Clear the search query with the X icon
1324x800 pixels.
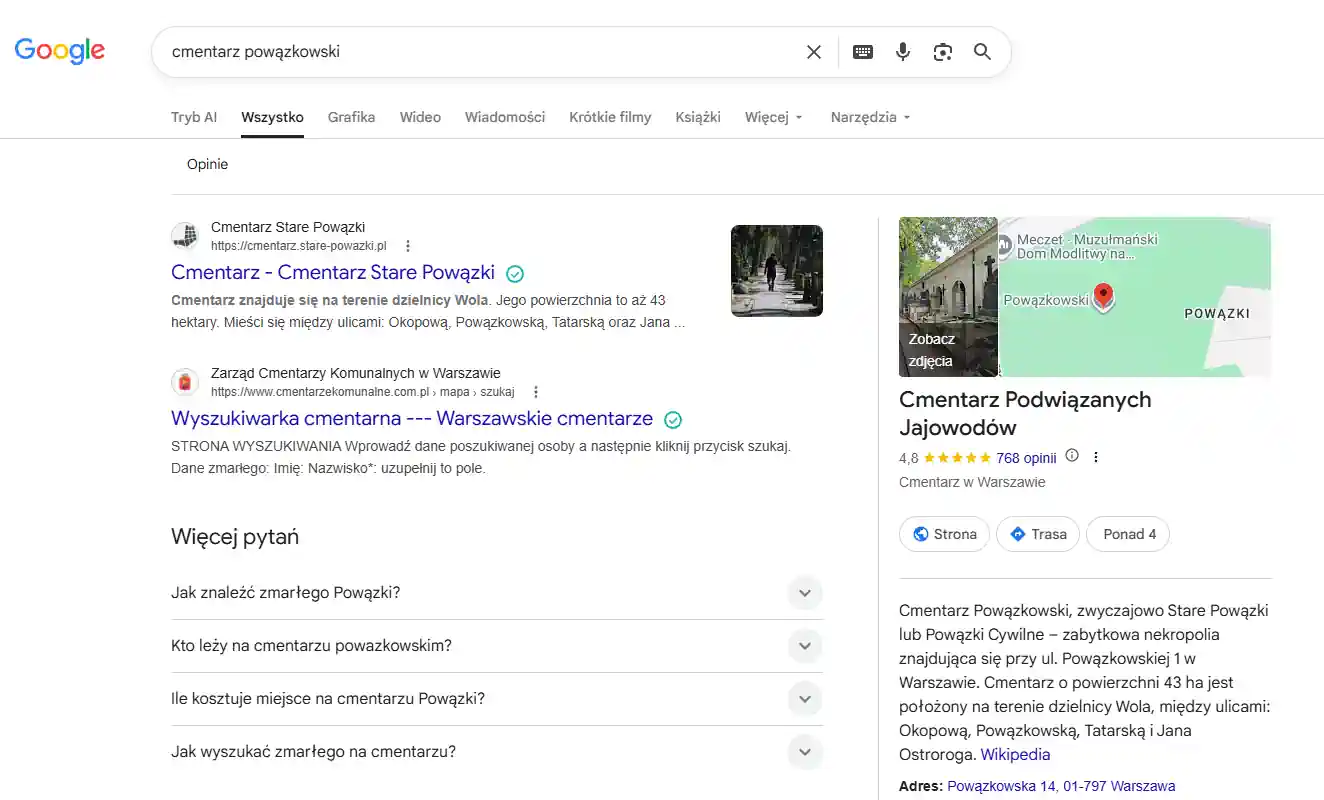point(814,52)
